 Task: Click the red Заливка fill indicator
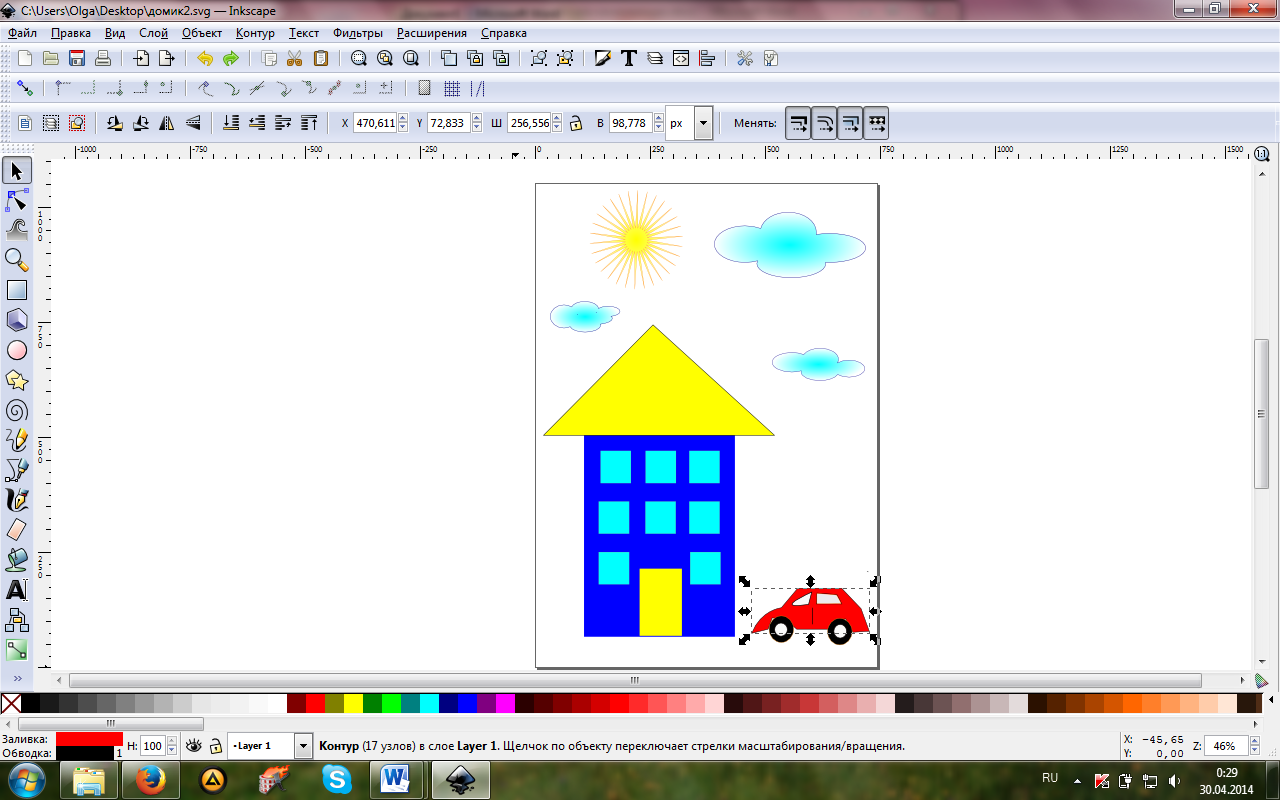(89, 738)
